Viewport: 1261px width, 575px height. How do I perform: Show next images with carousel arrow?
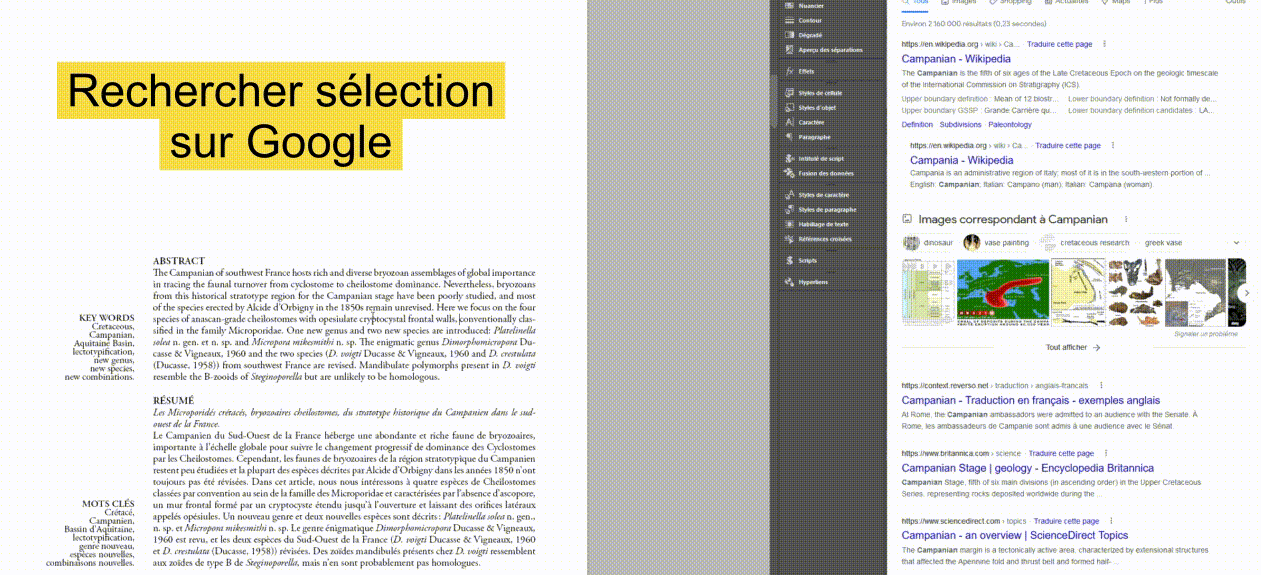pos(1245,292)
